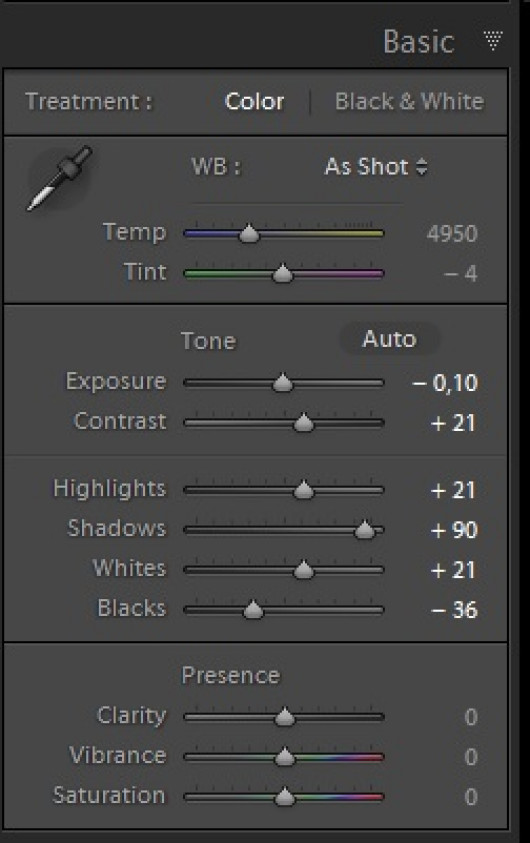Viewport: 530px width, 843px height.
Task: Click the Clarity value 0 field
Action: pyautogui.click(x=471, y=717)
